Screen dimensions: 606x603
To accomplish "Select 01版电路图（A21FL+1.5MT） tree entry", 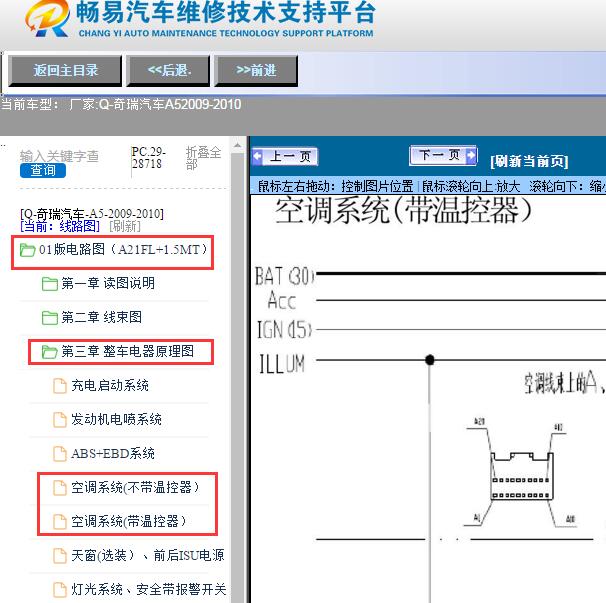I will 124,250.
